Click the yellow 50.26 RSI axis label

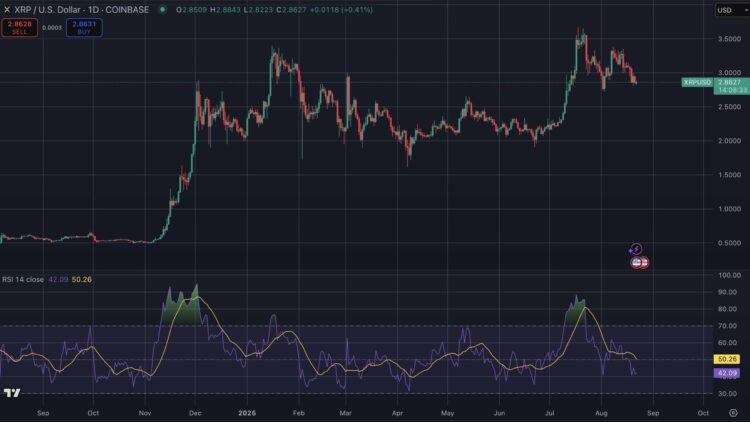click(727, 359)
